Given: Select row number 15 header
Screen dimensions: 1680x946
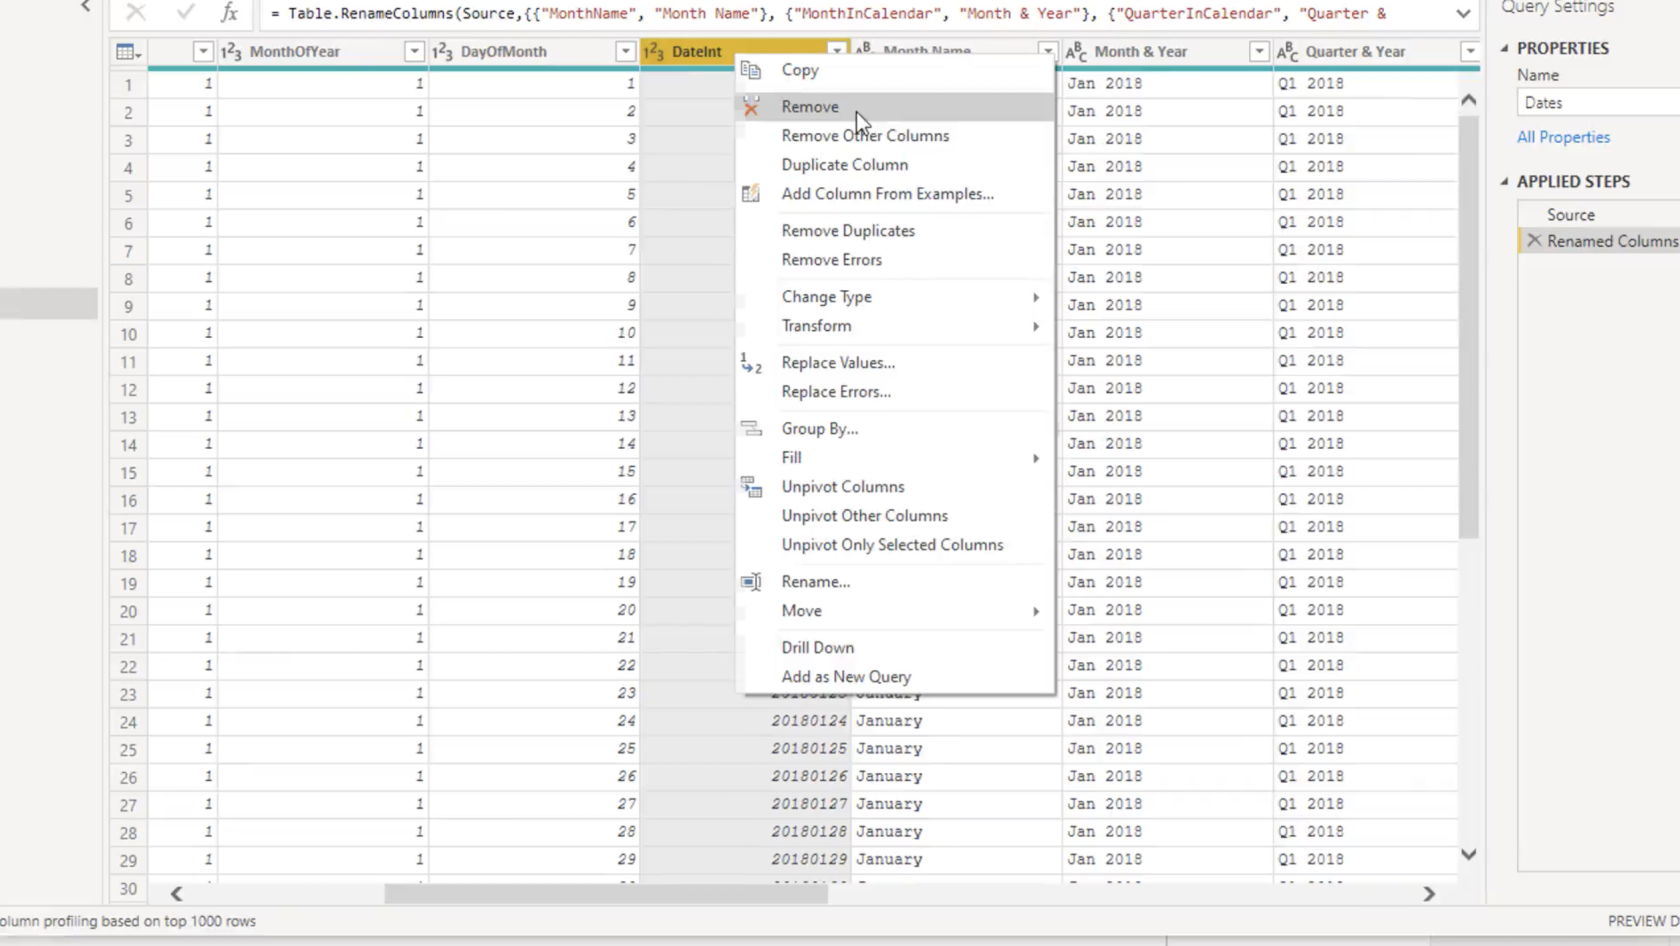Looking at the screenshot, I should pyautogui.click(x=128, y=472).
